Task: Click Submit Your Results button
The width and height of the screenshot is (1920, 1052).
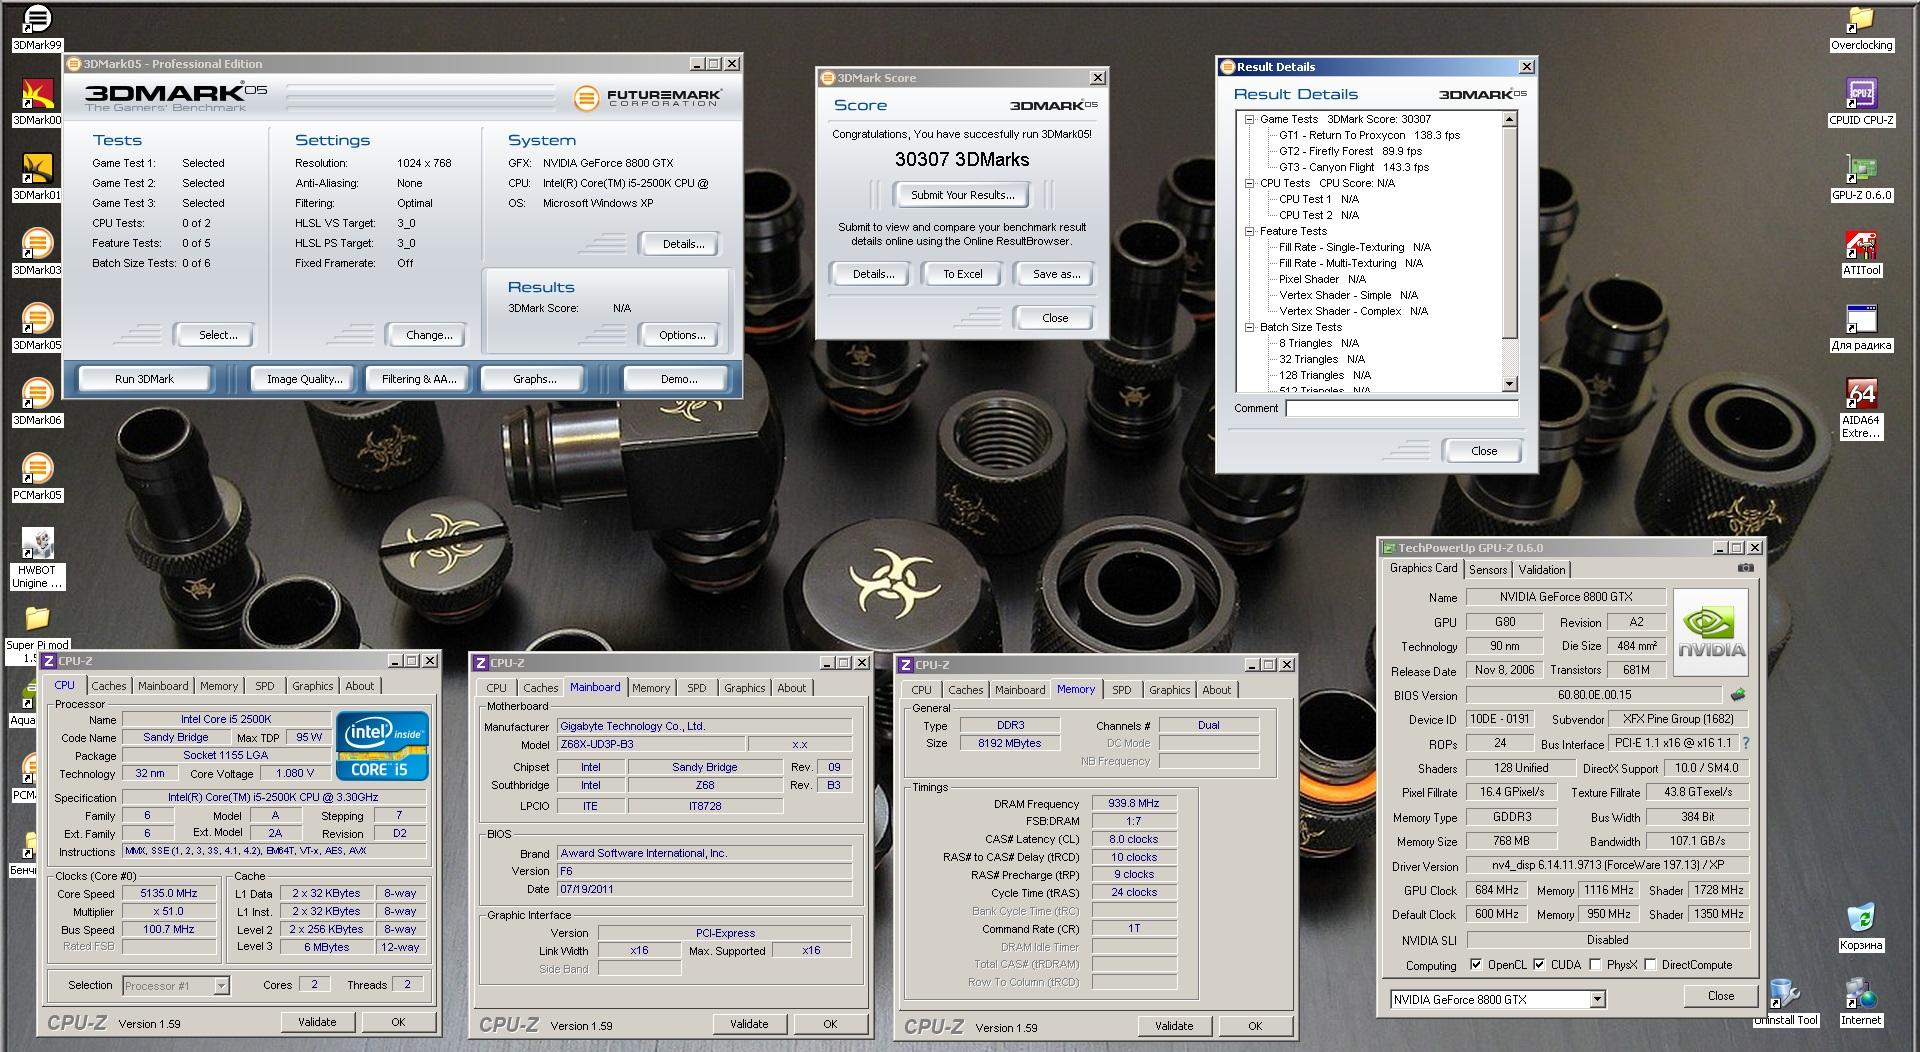Action: pyautogui.click(x=962, y=195)
